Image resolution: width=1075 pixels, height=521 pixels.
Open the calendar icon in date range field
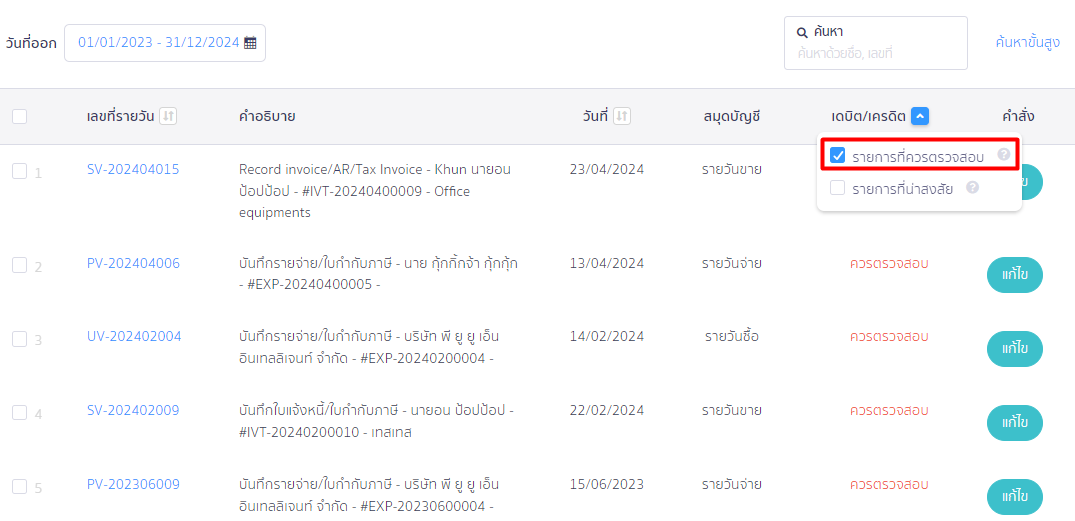[250, 43]
